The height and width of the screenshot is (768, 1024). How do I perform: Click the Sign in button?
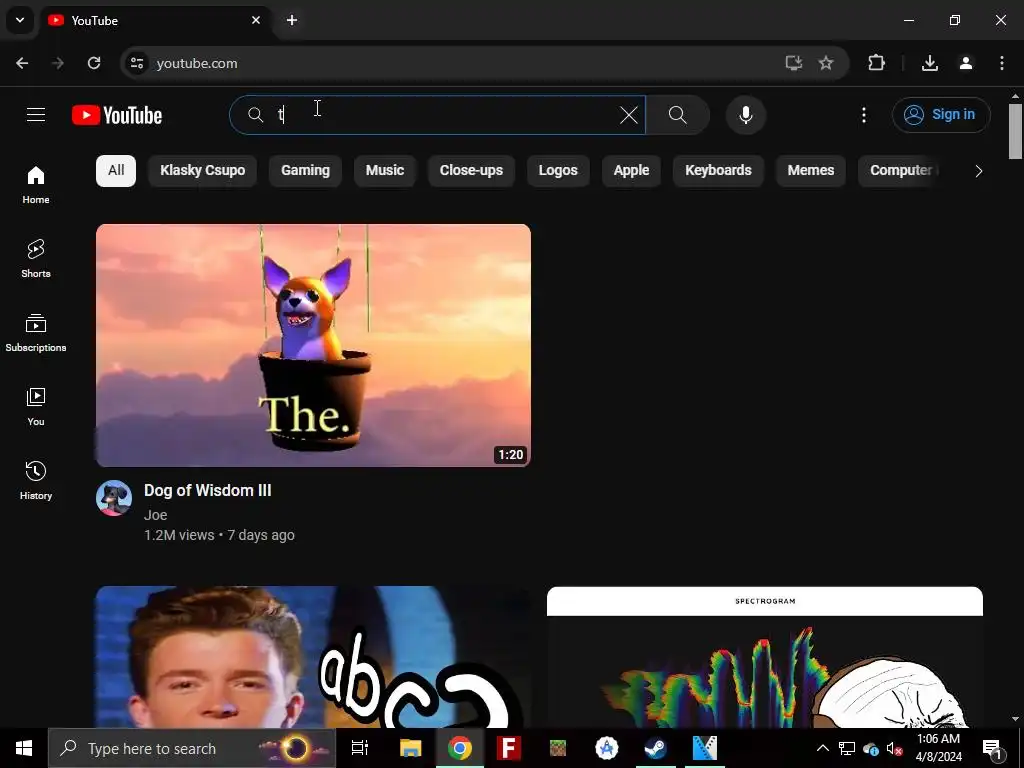pos(941,115)
